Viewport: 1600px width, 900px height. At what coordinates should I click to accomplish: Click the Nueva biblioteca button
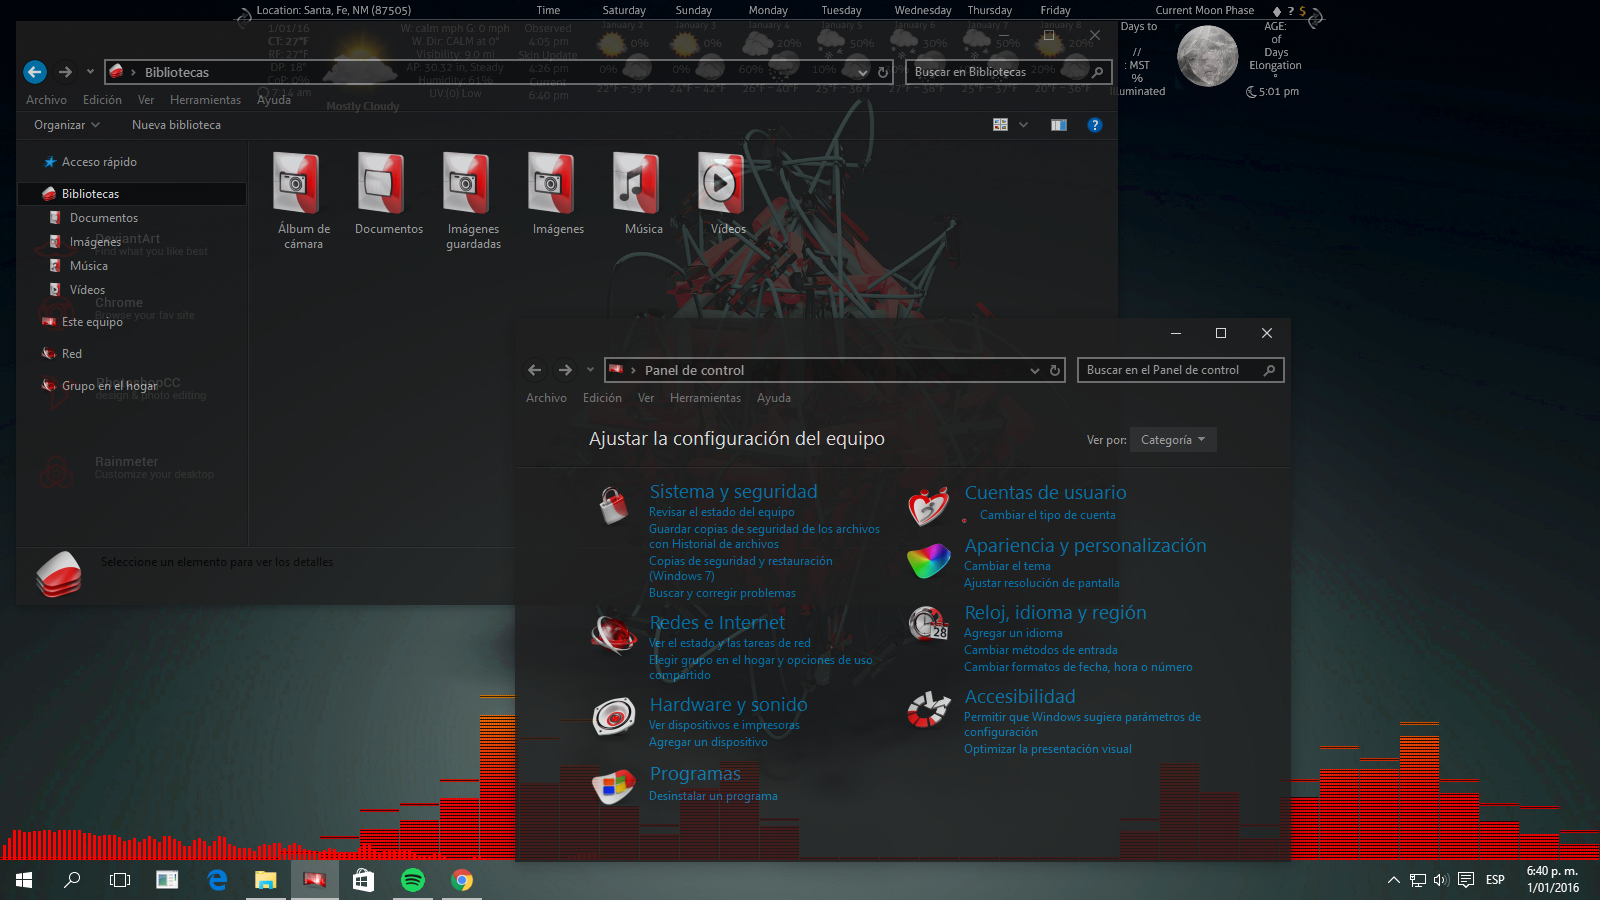tap(176, 125)
